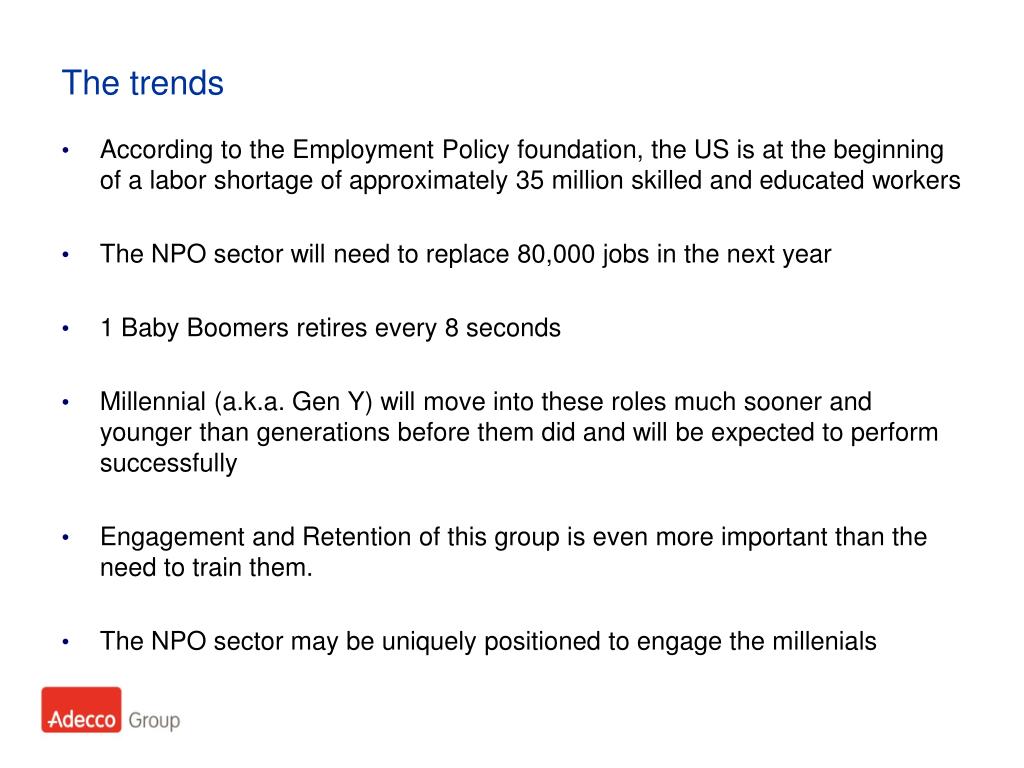Click the line Baby Boomers retires every 8 seconds

pyautogui.click(x=340, y=328)
